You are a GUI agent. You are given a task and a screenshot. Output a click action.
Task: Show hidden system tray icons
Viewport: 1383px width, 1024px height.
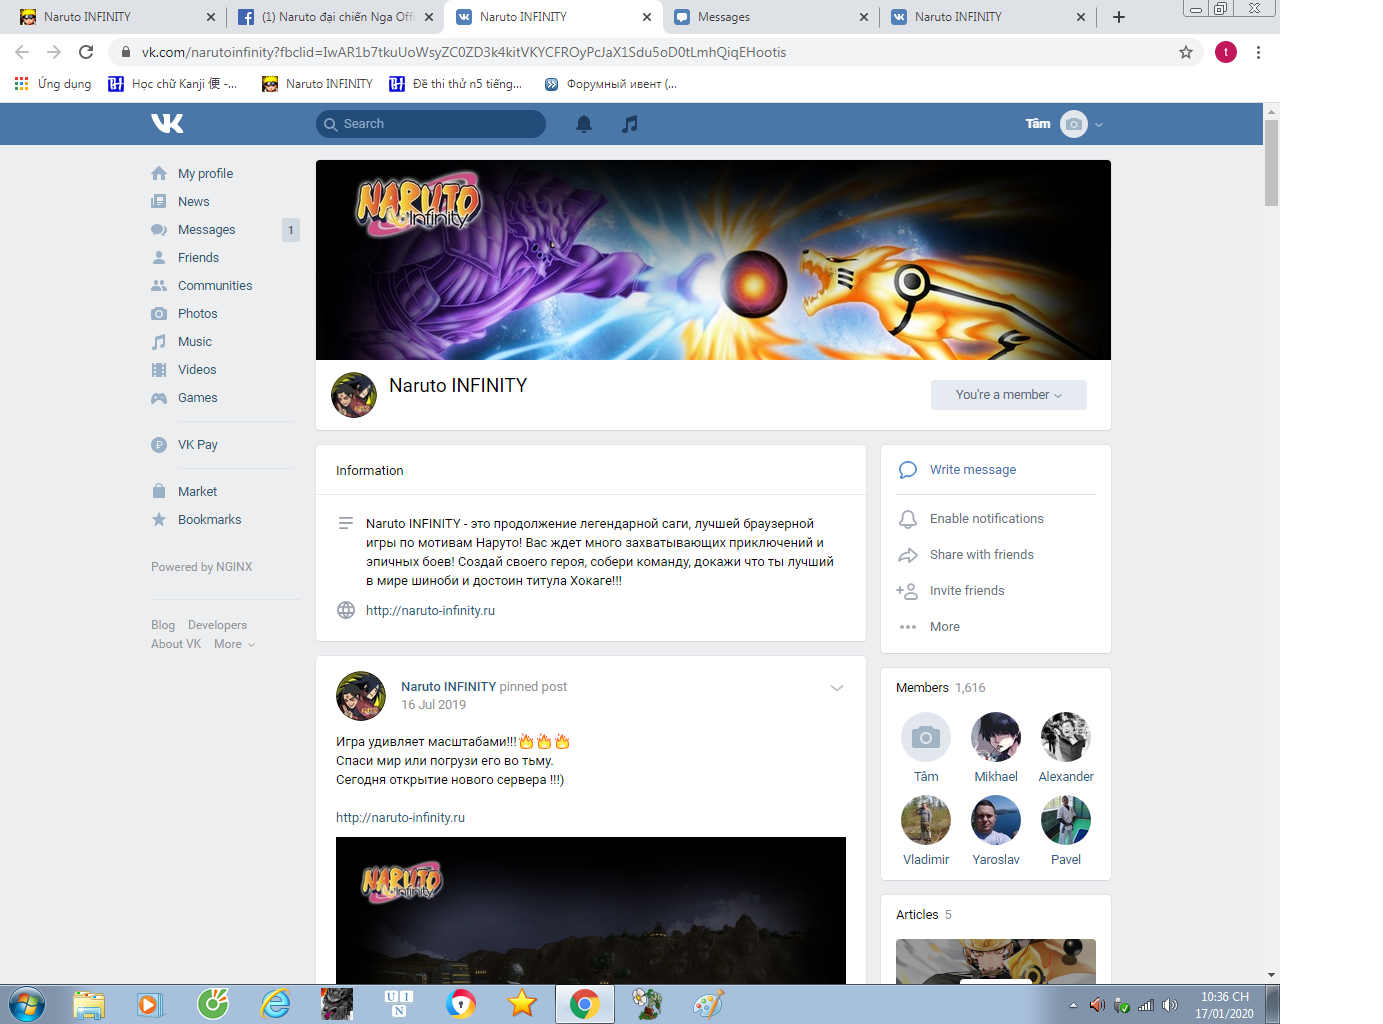click(x=1073, y=1005)
